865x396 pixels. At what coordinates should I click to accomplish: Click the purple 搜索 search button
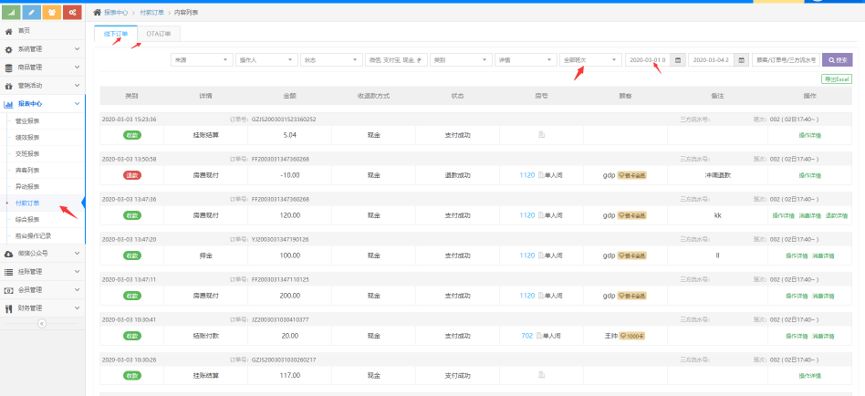click(837, 60)
